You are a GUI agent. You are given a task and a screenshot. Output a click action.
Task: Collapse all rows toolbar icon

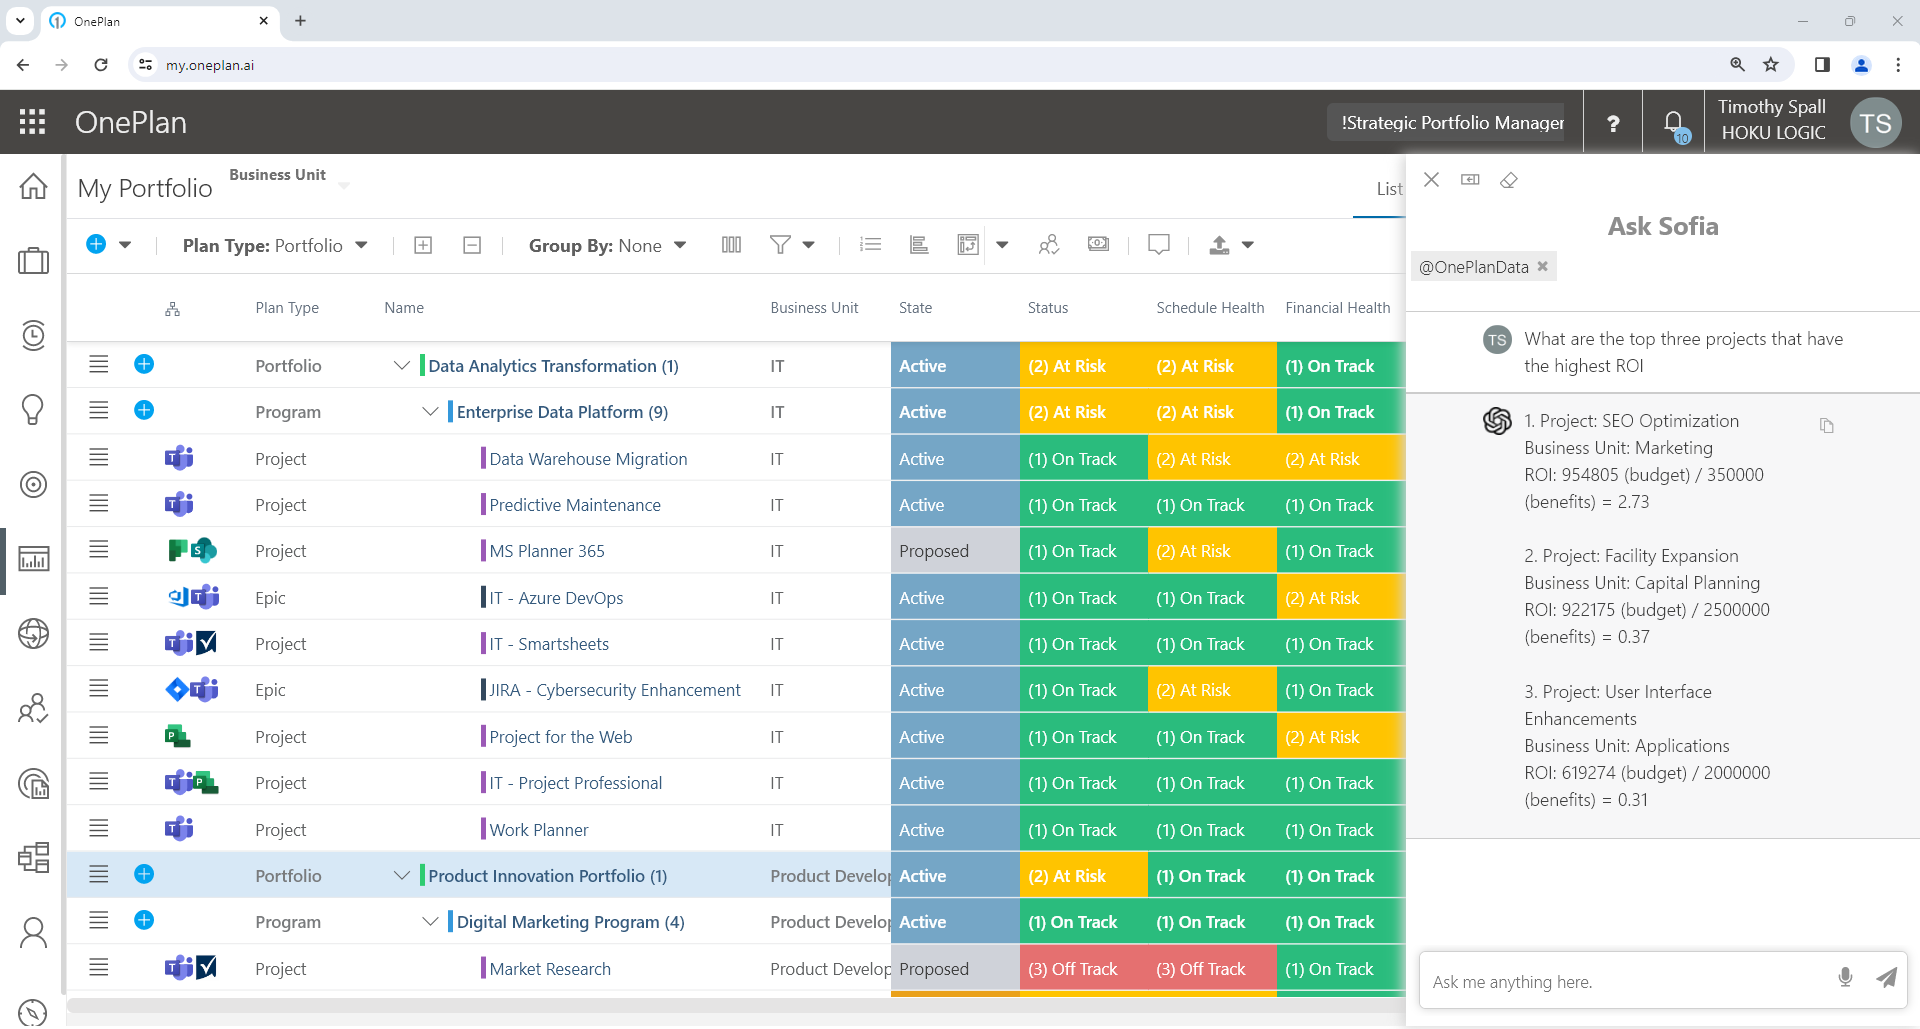point(472,245)
